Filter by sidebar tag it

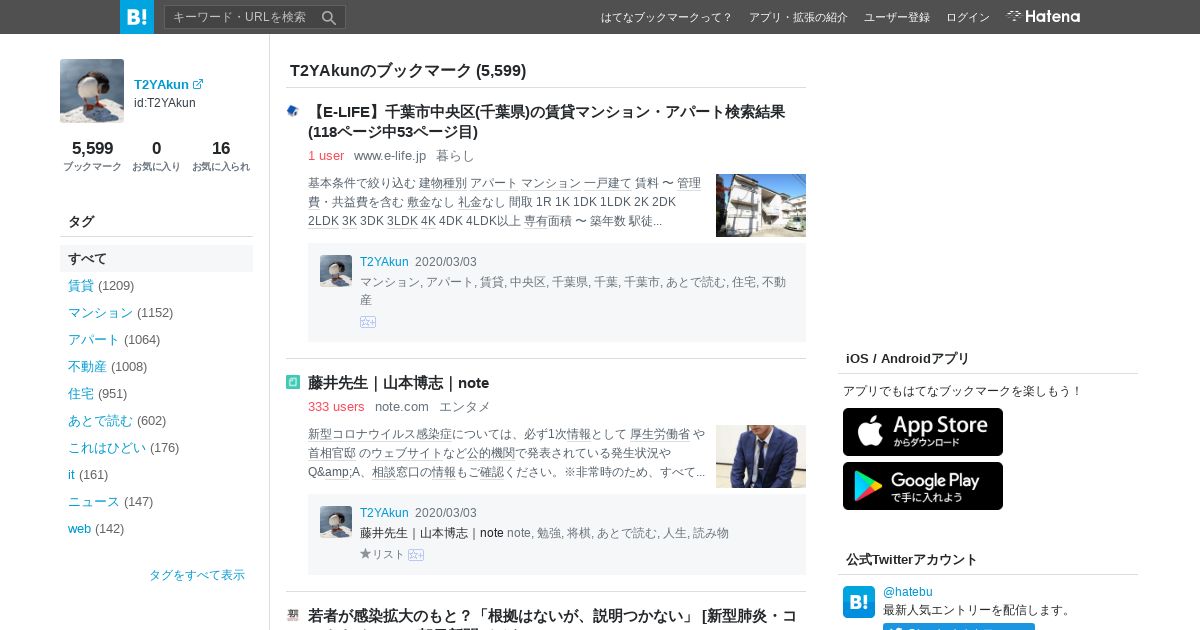(x=71, y=474)
